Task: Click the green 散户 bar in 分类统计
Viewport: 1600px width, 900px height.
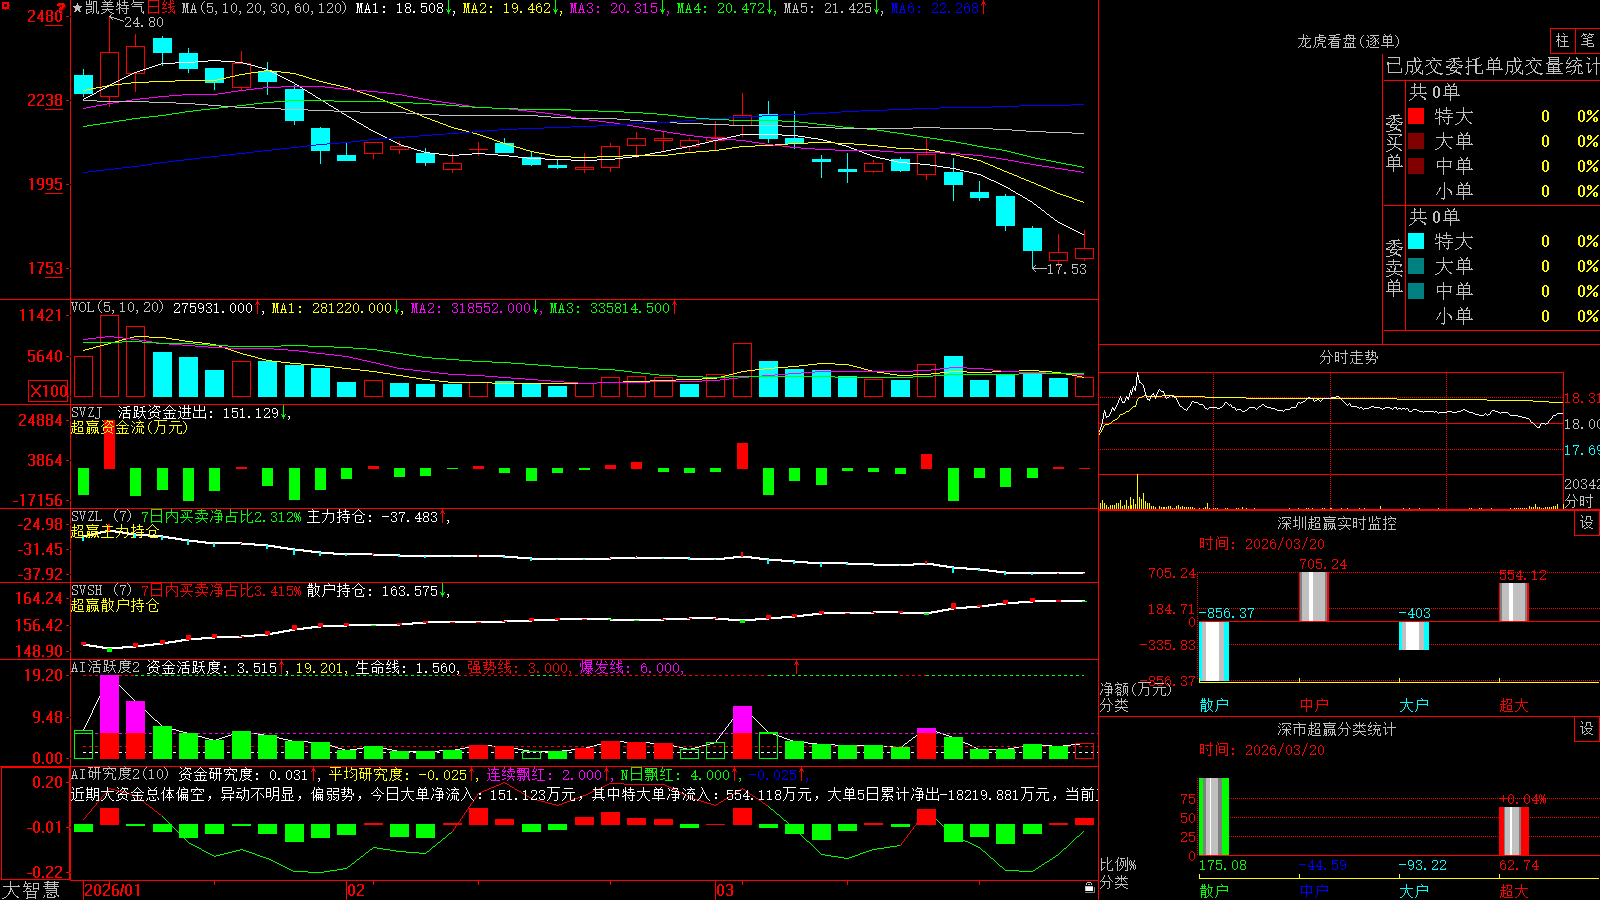Action: point(1214,817)
